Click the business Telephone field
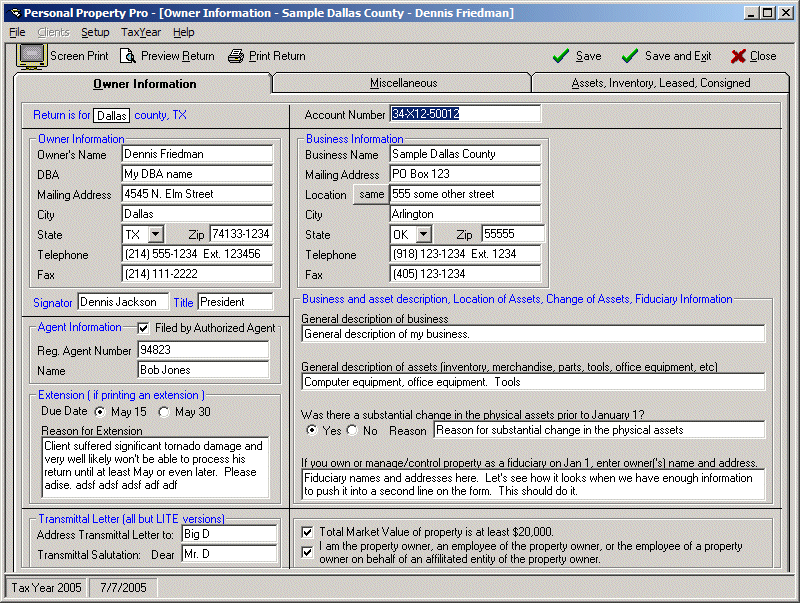 click(465, 254)
